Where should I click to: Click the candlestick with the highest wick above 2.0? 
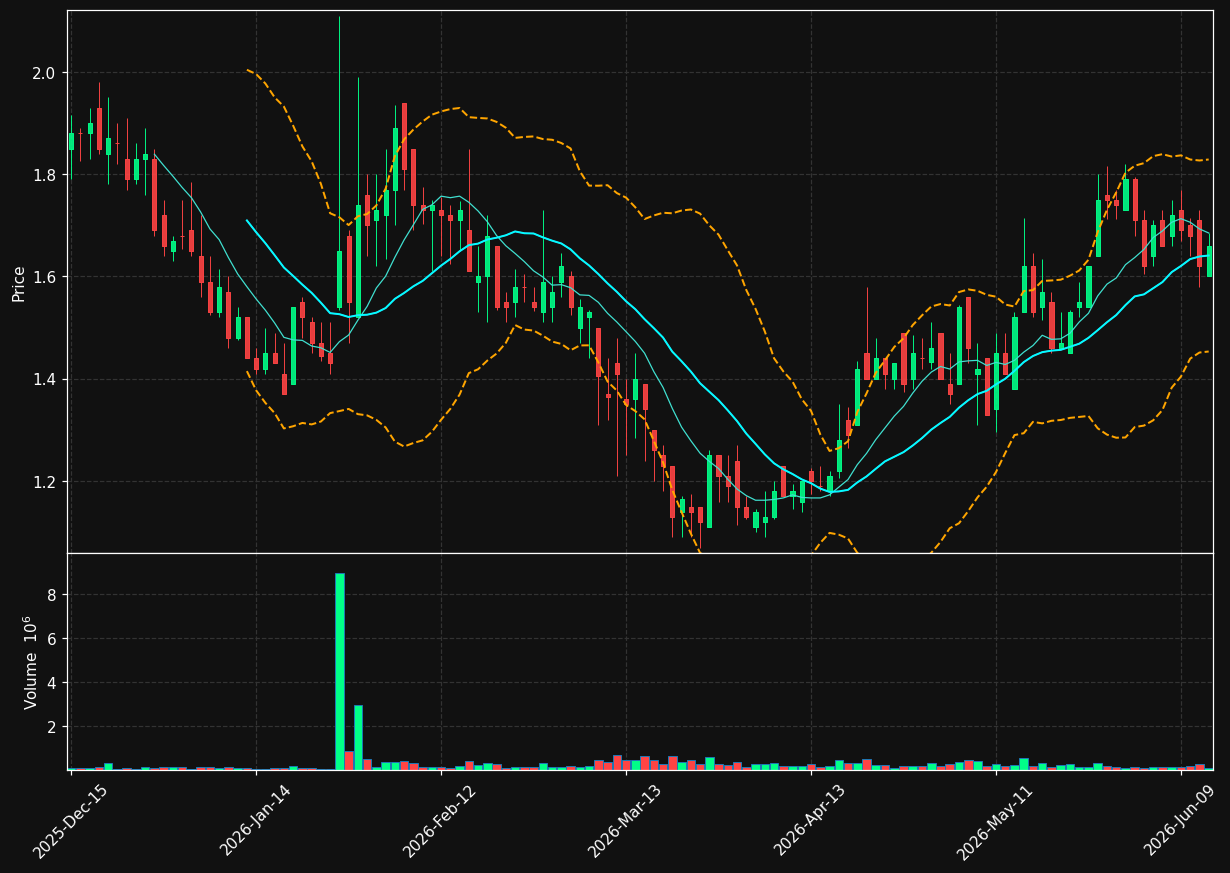click(339, 160)
